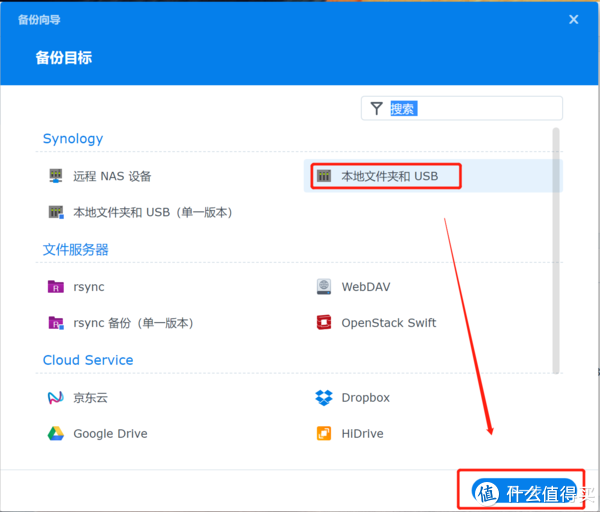Choose 远程 NAS 设备 as backup destination
This screenshot has height=512, width=600.
click(112, 176)
